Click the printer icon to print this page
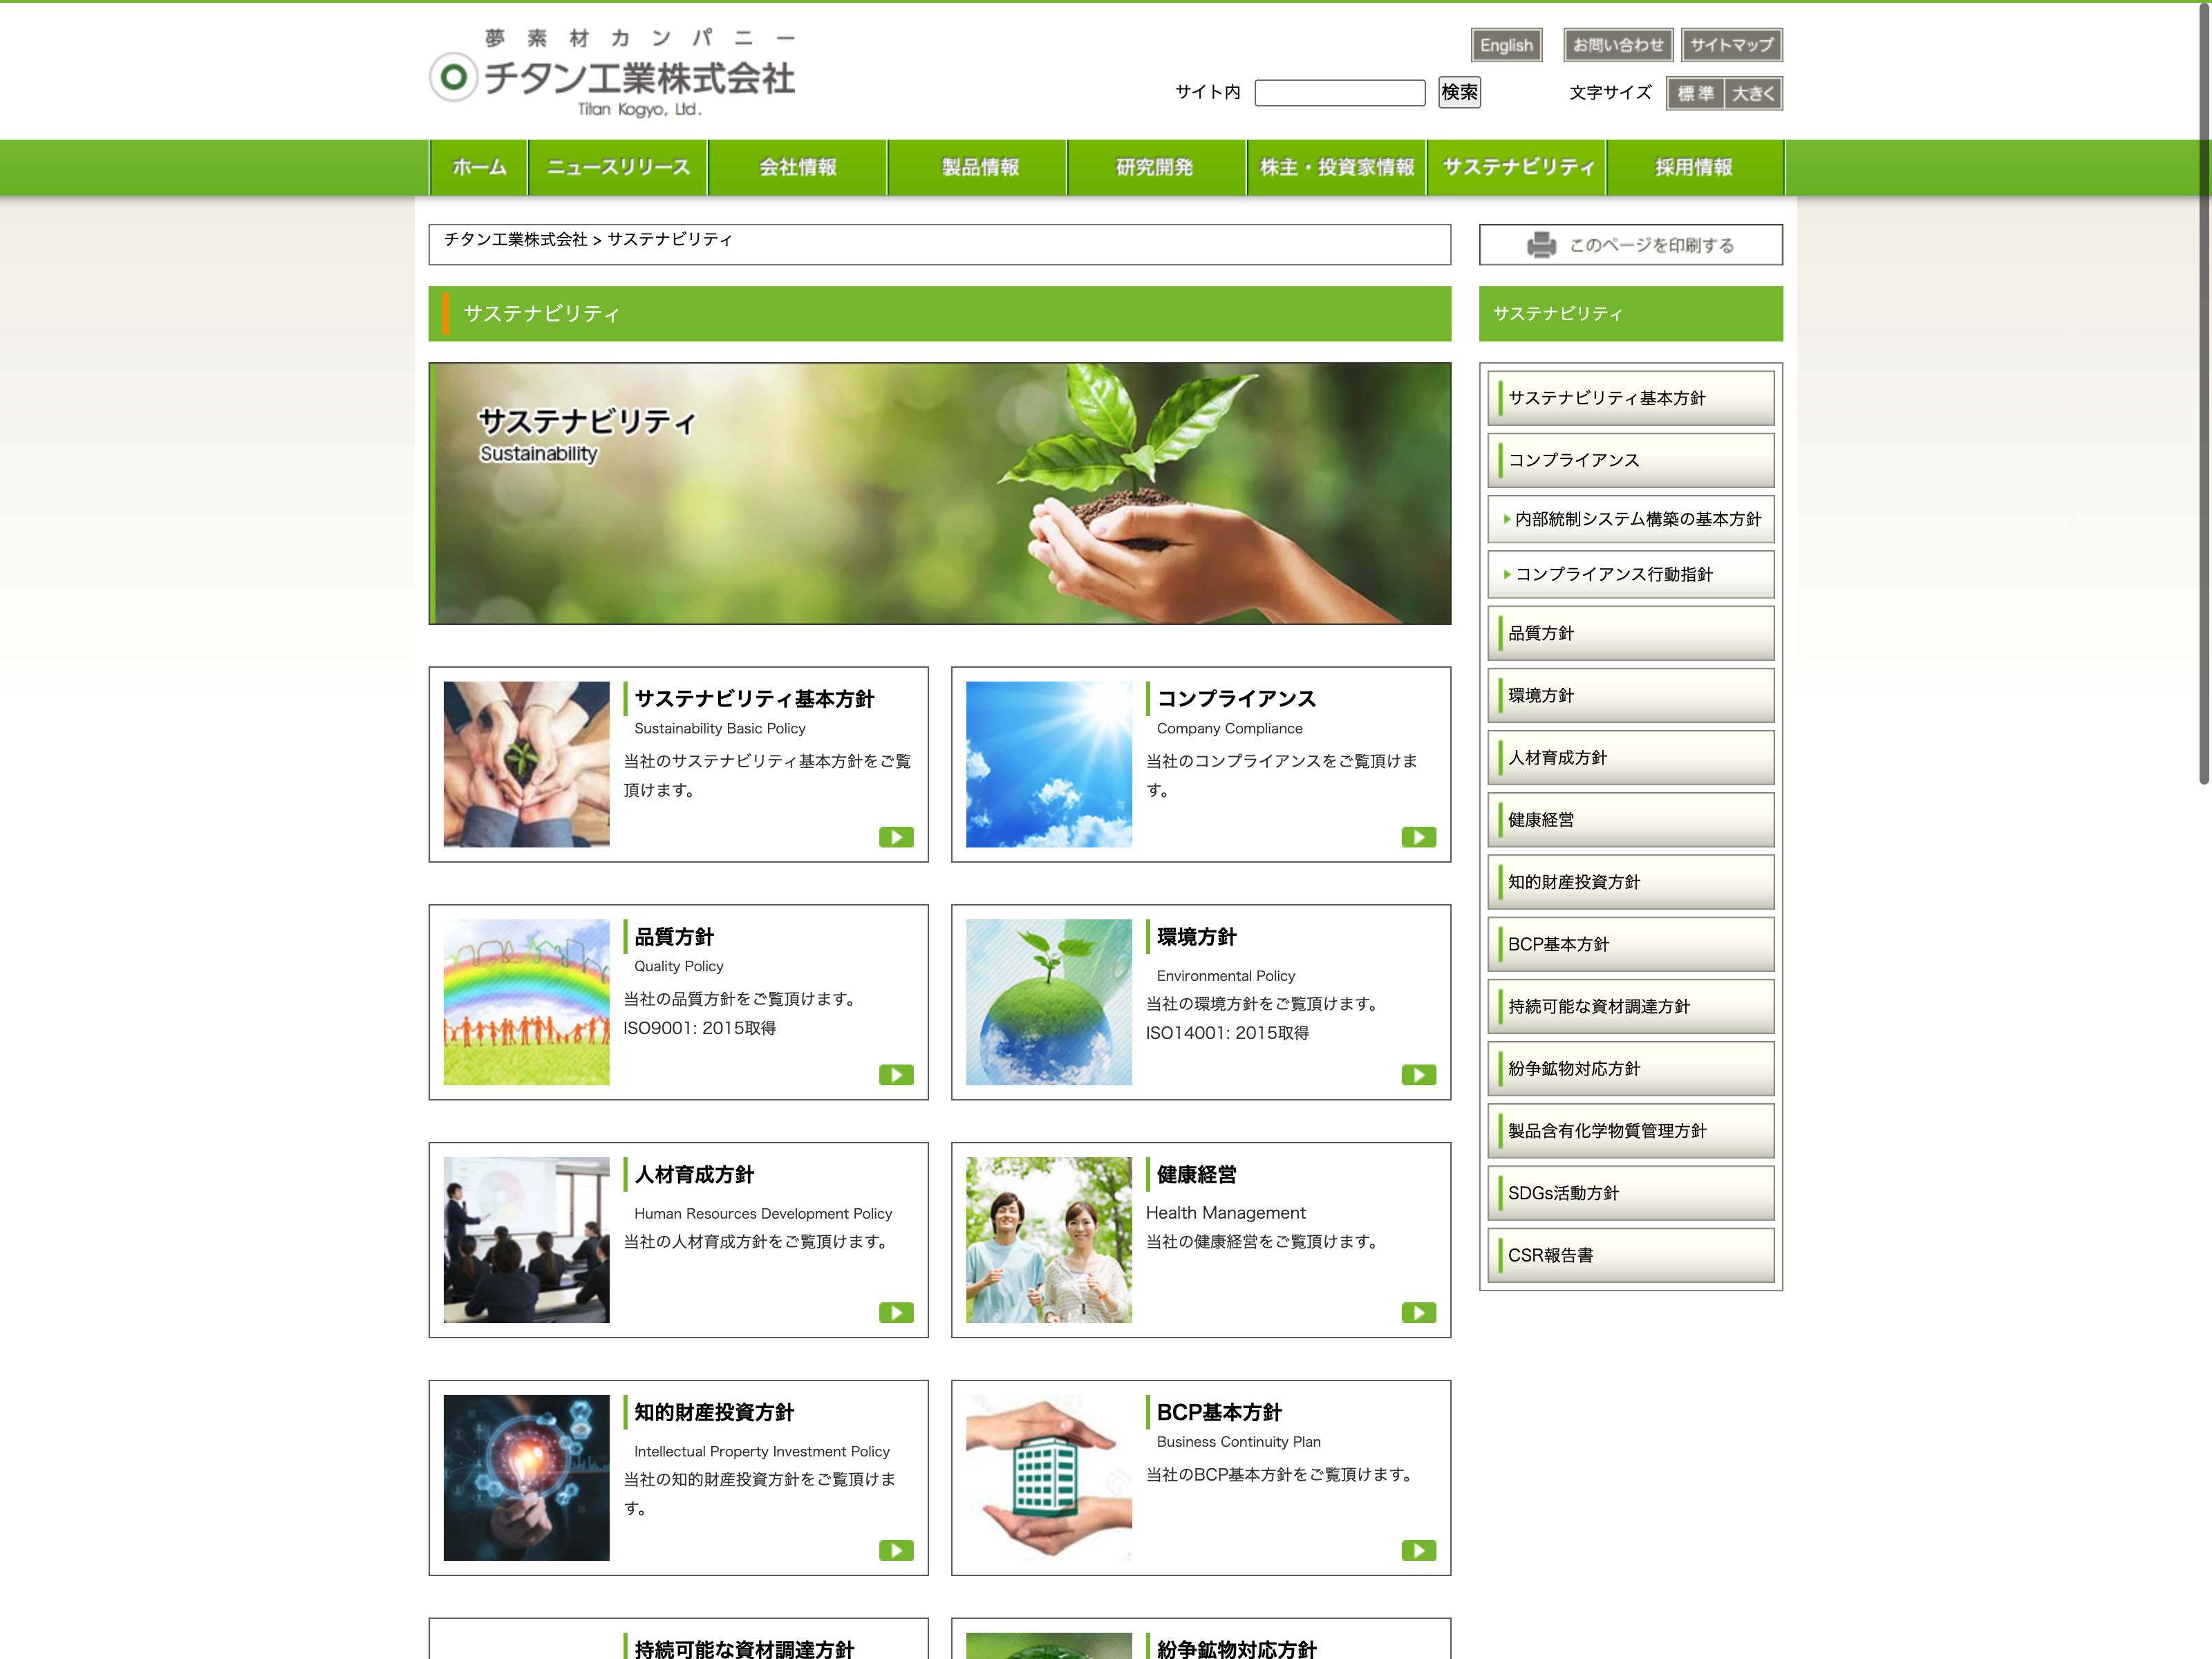 (x=1541, y=245)
